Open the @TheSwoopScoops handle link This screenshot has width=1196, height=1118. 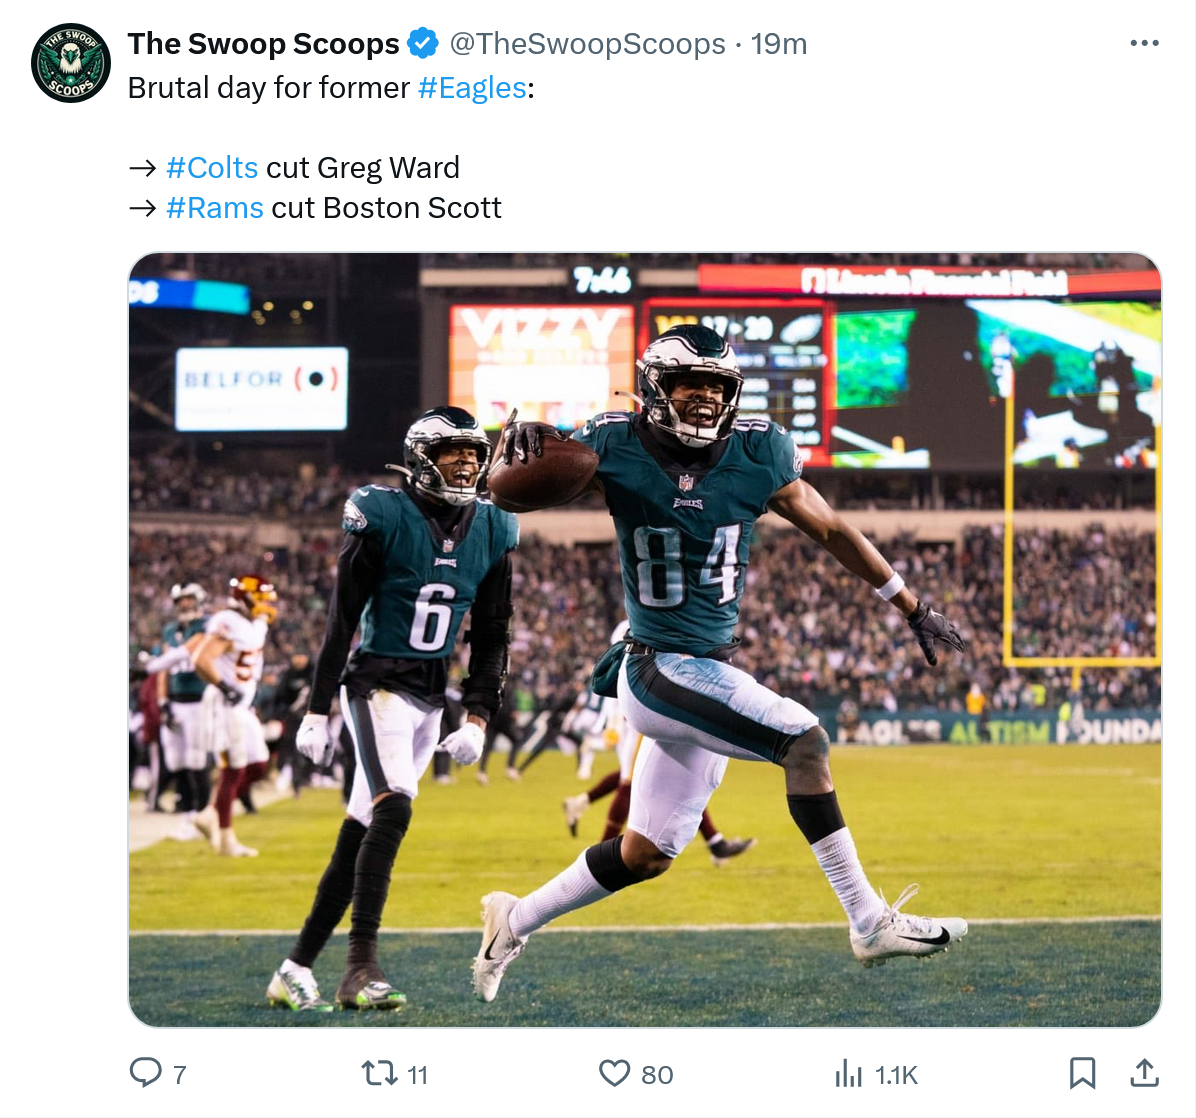[x=587, y=44]
